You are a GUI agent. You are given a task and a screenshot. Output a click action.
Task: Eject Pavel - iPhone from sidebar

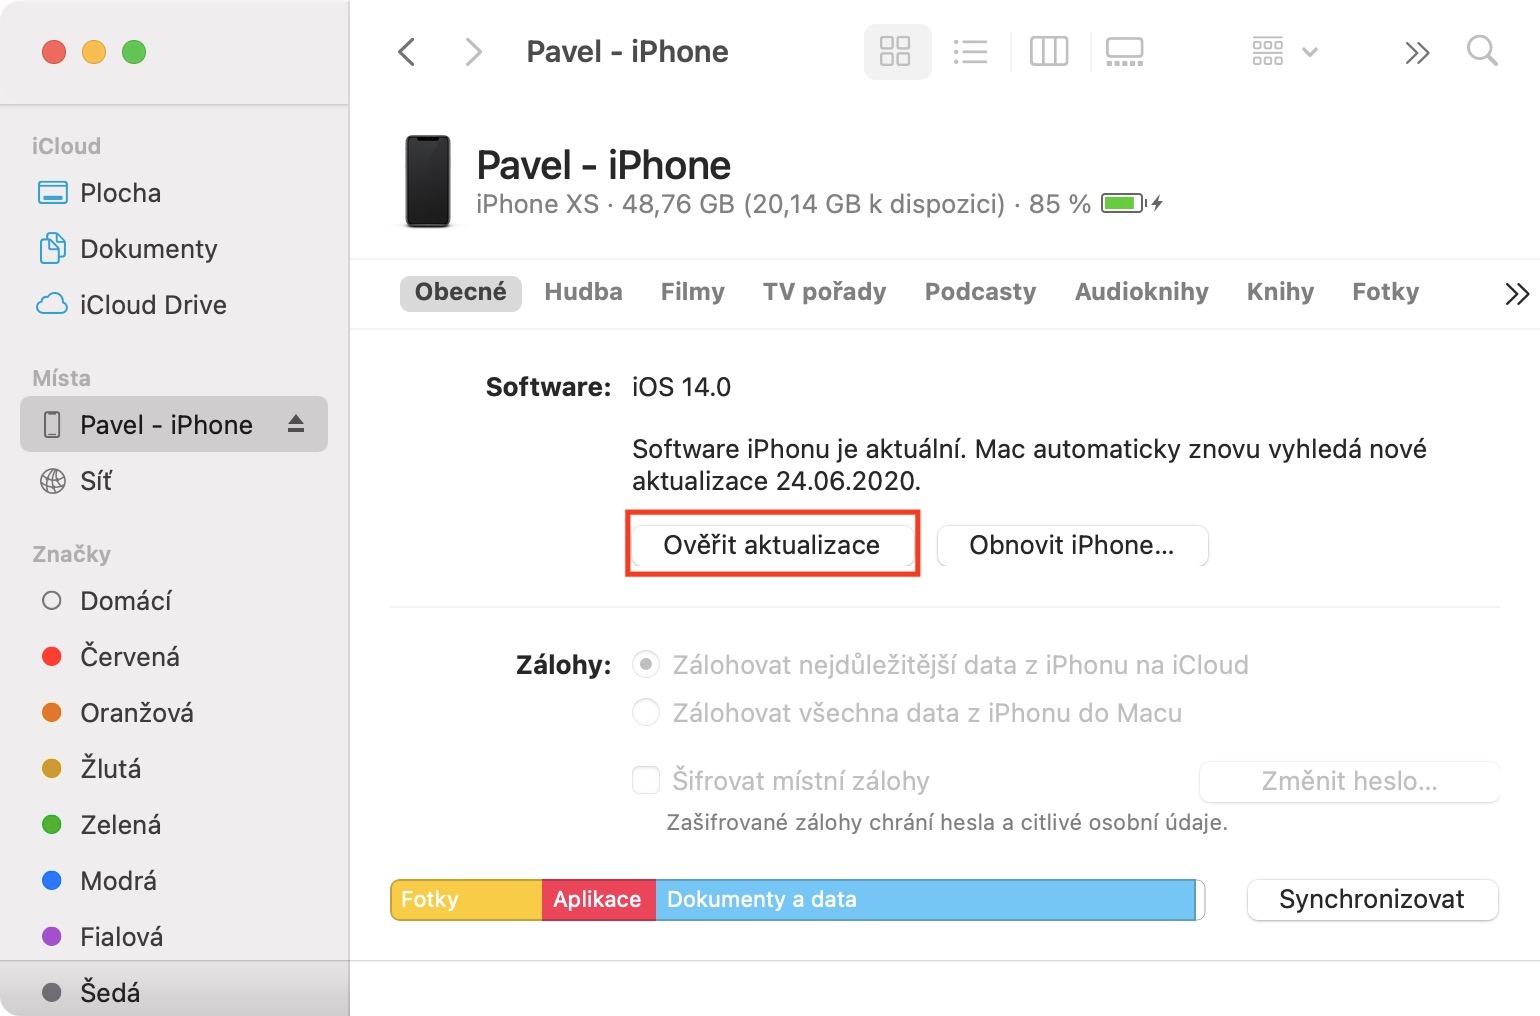click(x=296, y=424)
